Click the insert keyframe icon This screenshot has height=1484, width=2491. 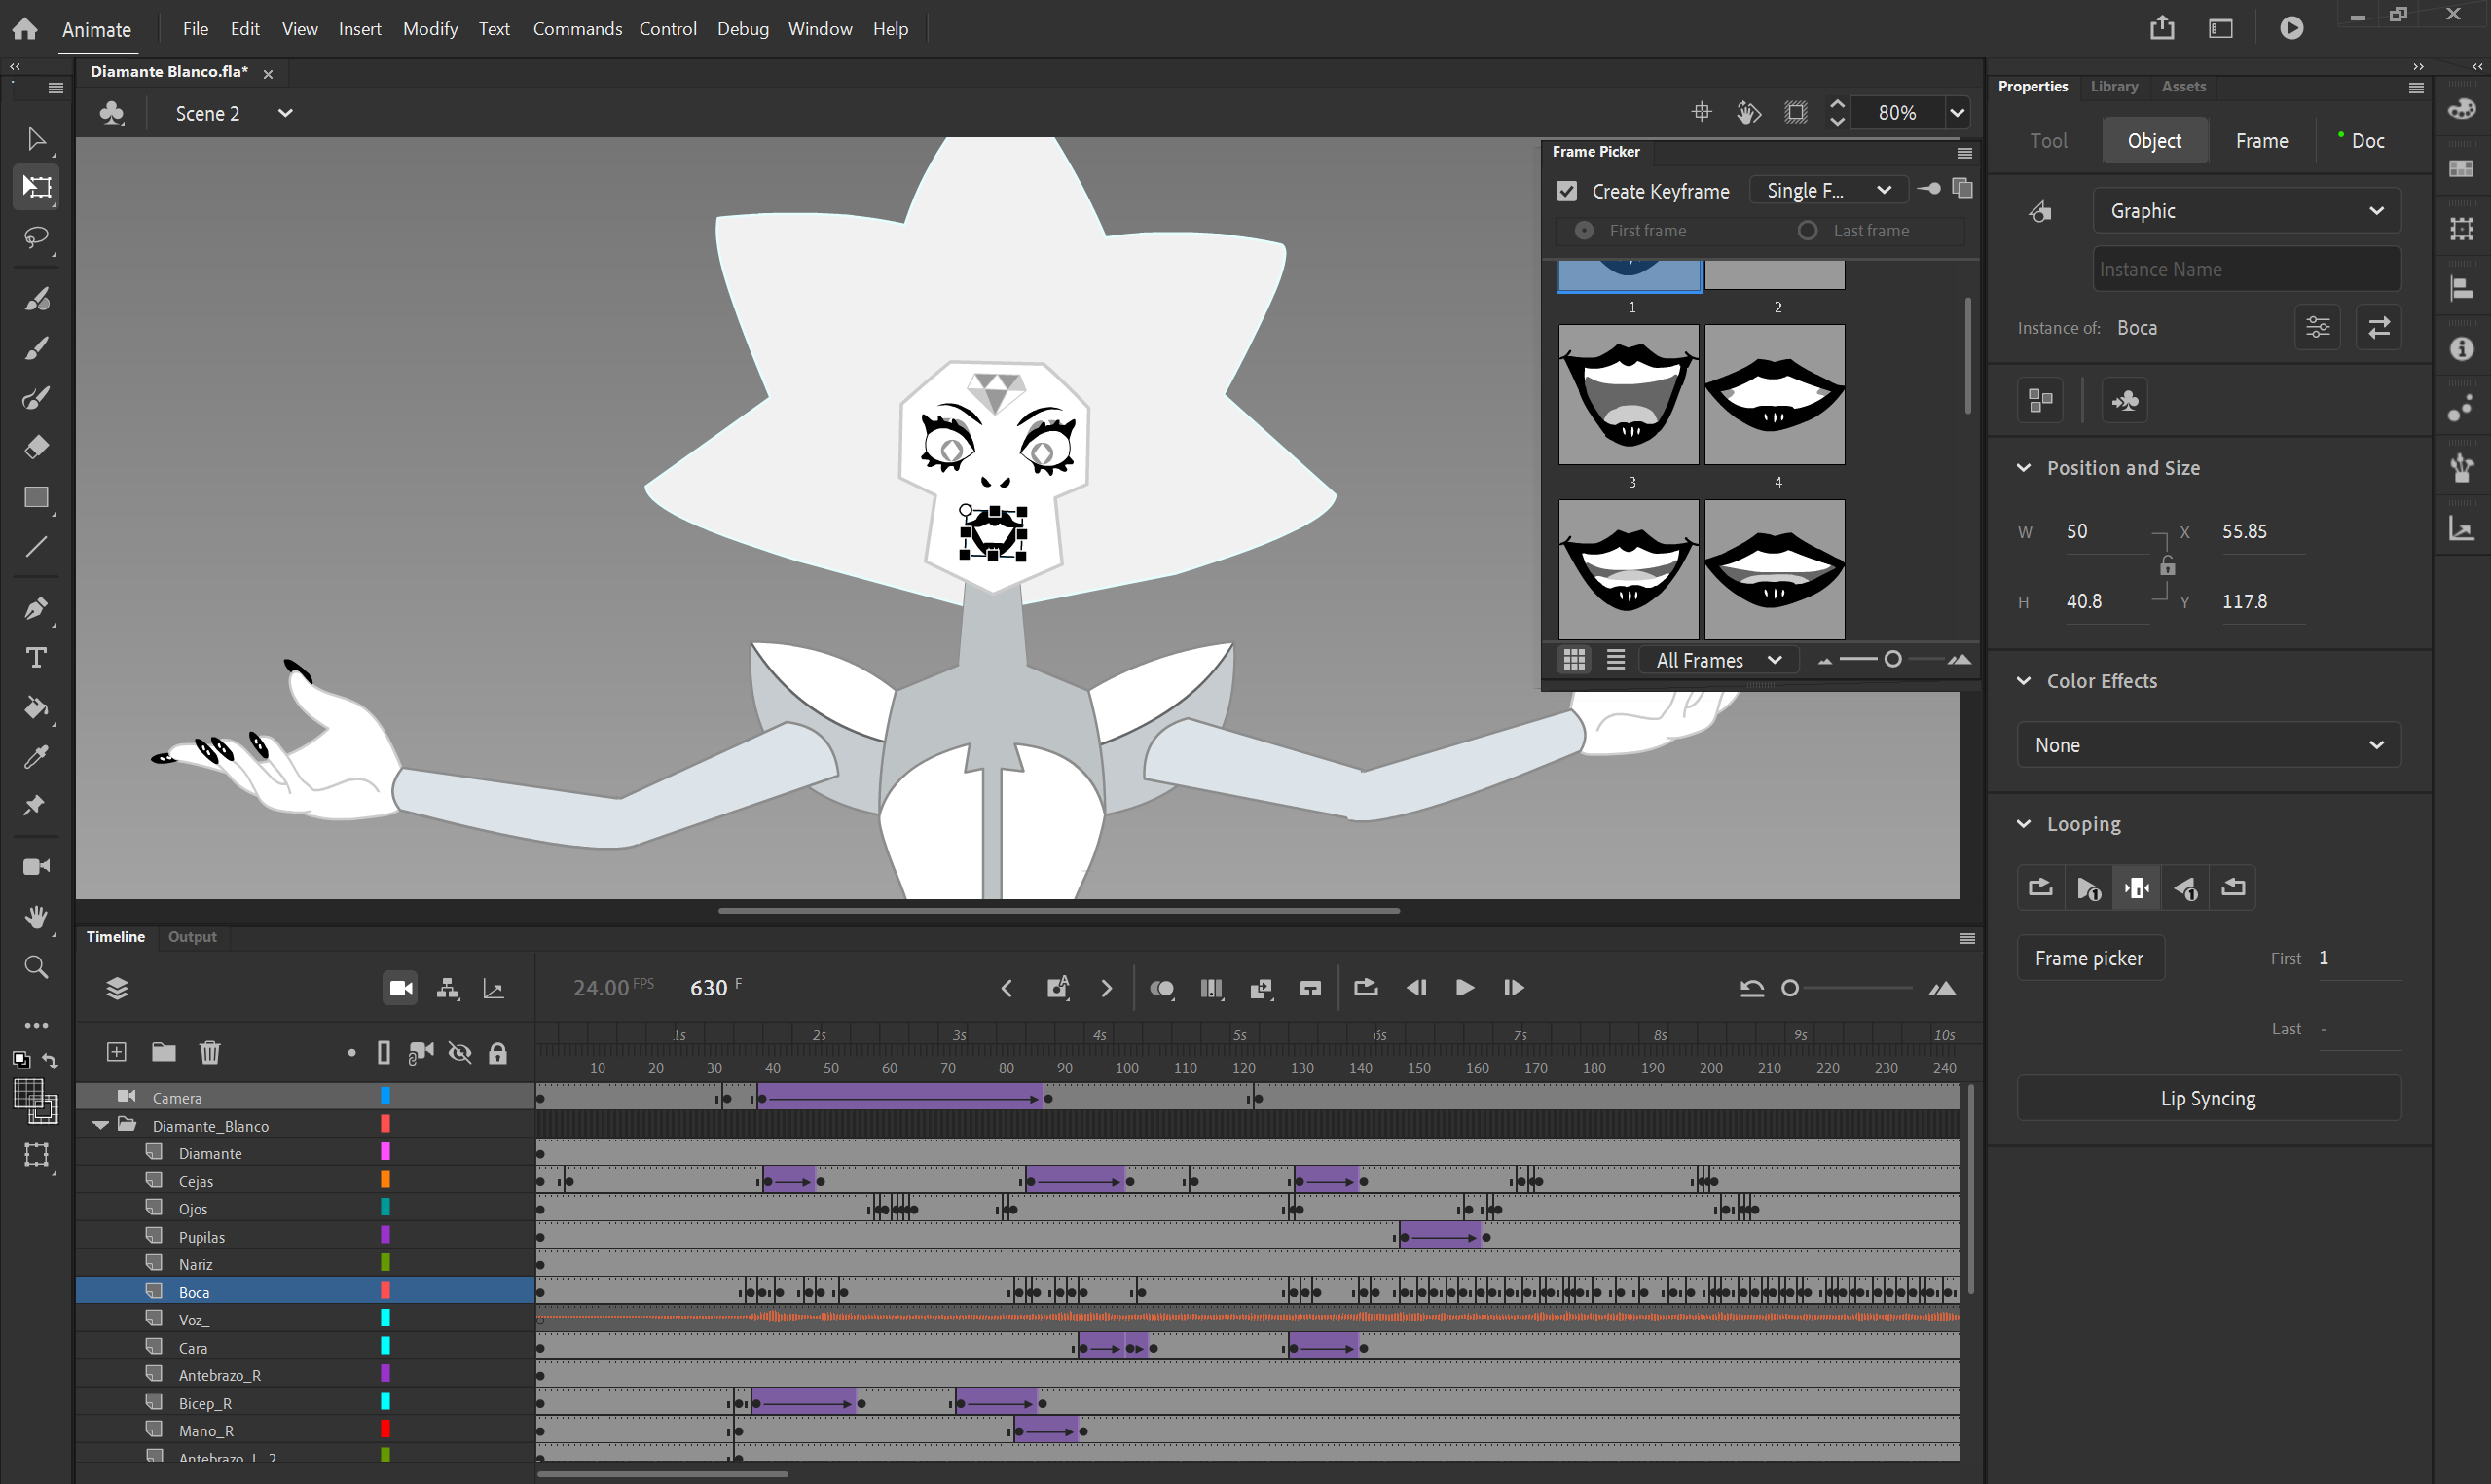pyautogui.click(x=1058, y=988)
